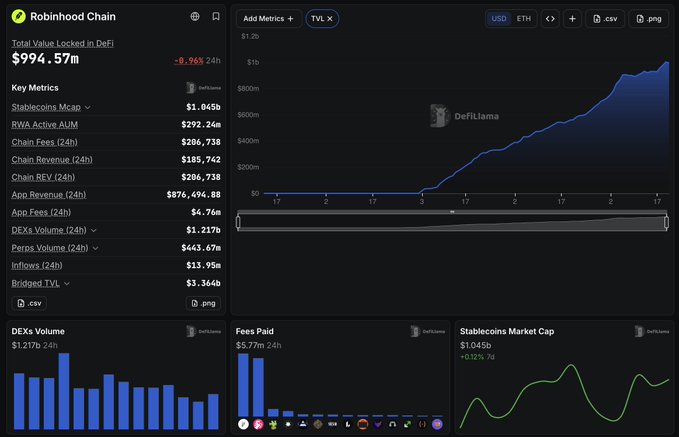Click the RWA Active AUM metric
Image resolution: width=679 pixels, height=437 pixels.
[45, 125]
